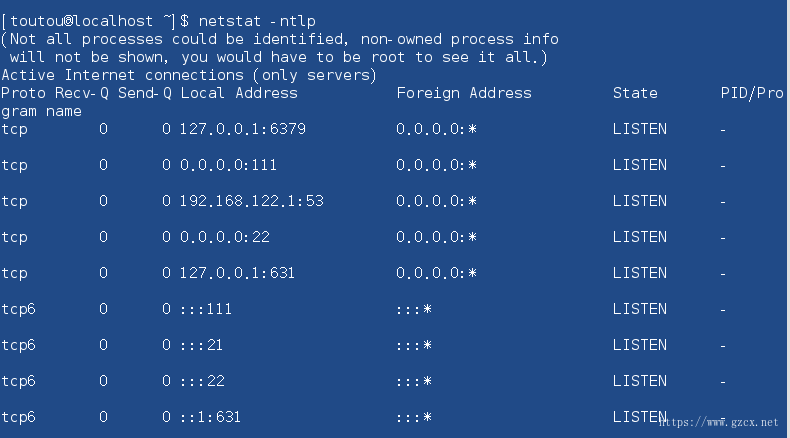Click the Foreign Address column header
Image resolution: width=790 pixels, height=438 pixels.
pyautogui.click(x=464, y=93)
